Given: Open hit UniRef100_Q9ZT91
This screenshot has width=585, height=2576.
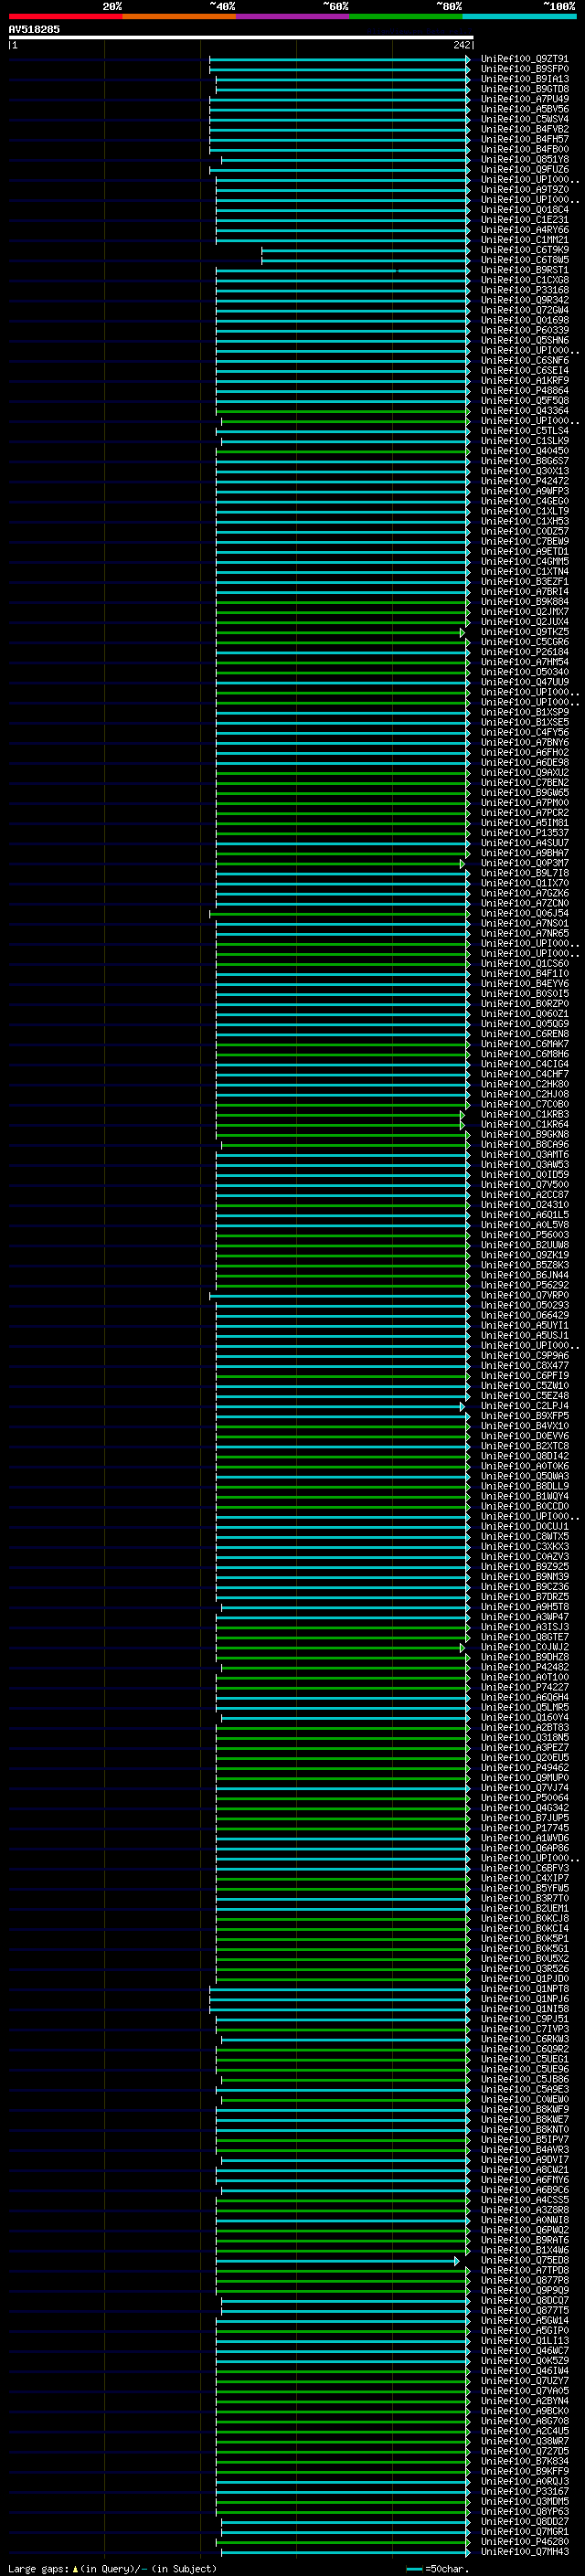Looking at the screenshot, I should click(x=524, y=59).
